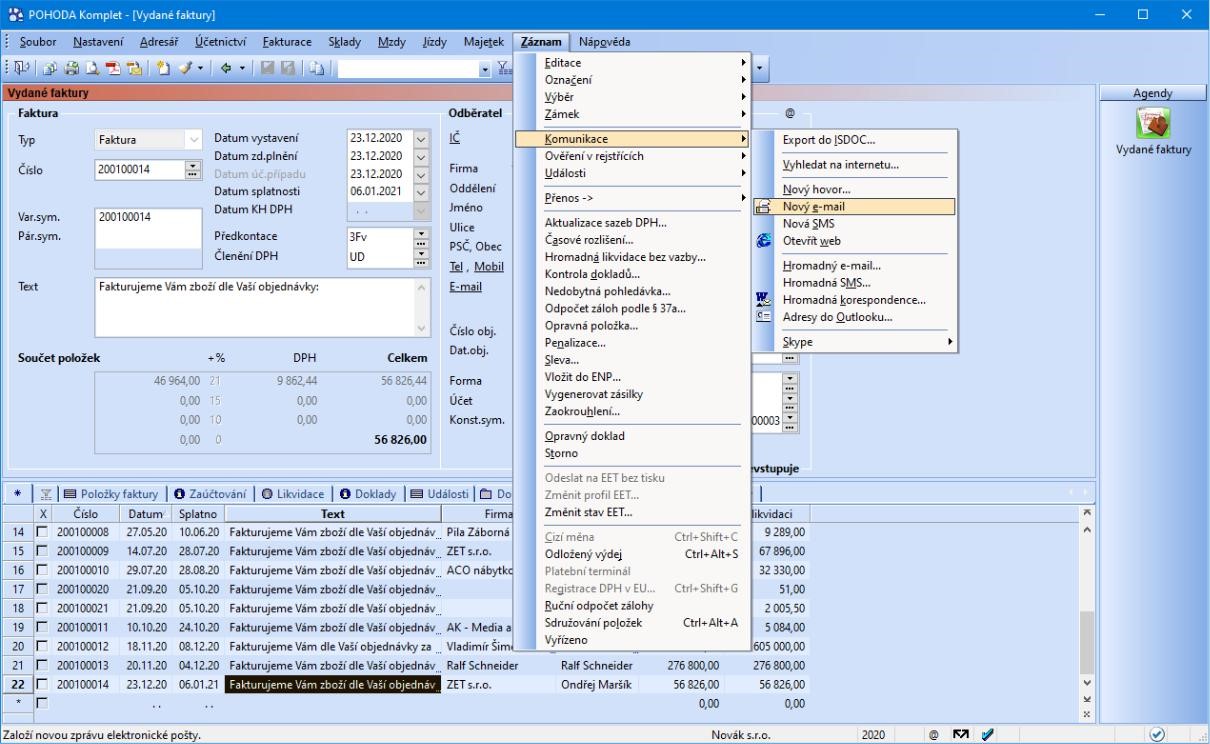The width and height of the screenshot is (1210, 744).
Task: Tick checkbox for invoice 200100014
Action: coord(44,684)
